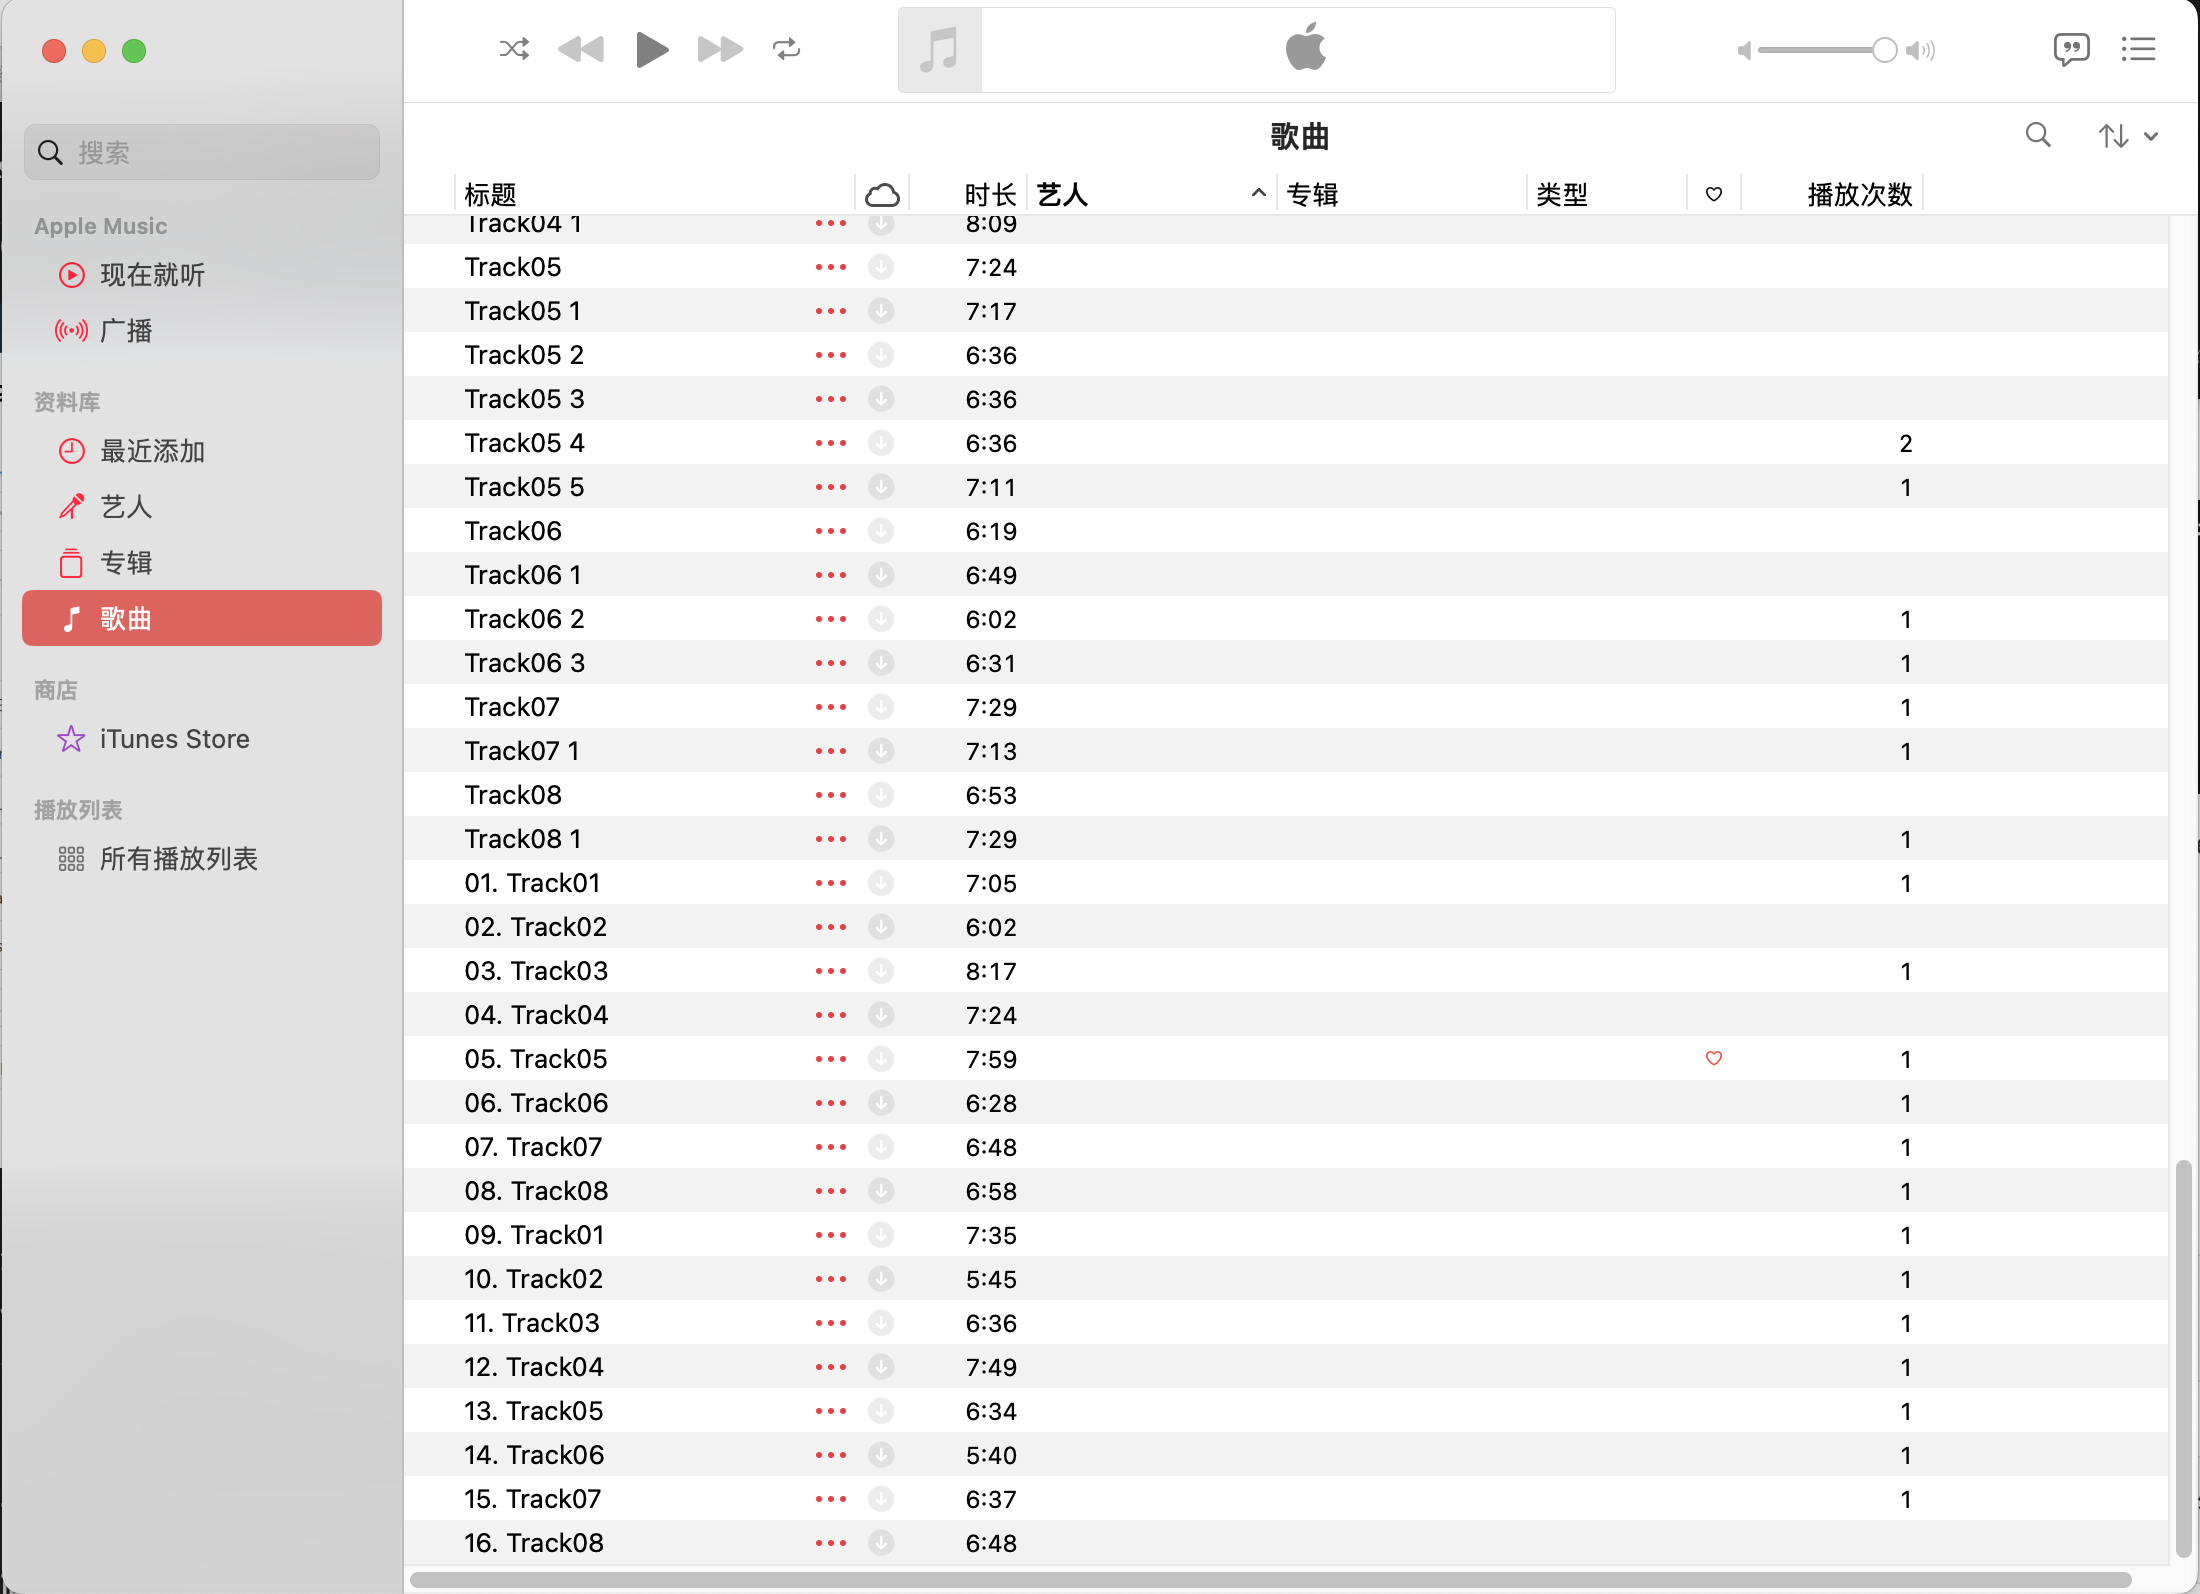2200x1594 pixels.
Task: Go back to previous track
Action: click(x=581, y=49)
